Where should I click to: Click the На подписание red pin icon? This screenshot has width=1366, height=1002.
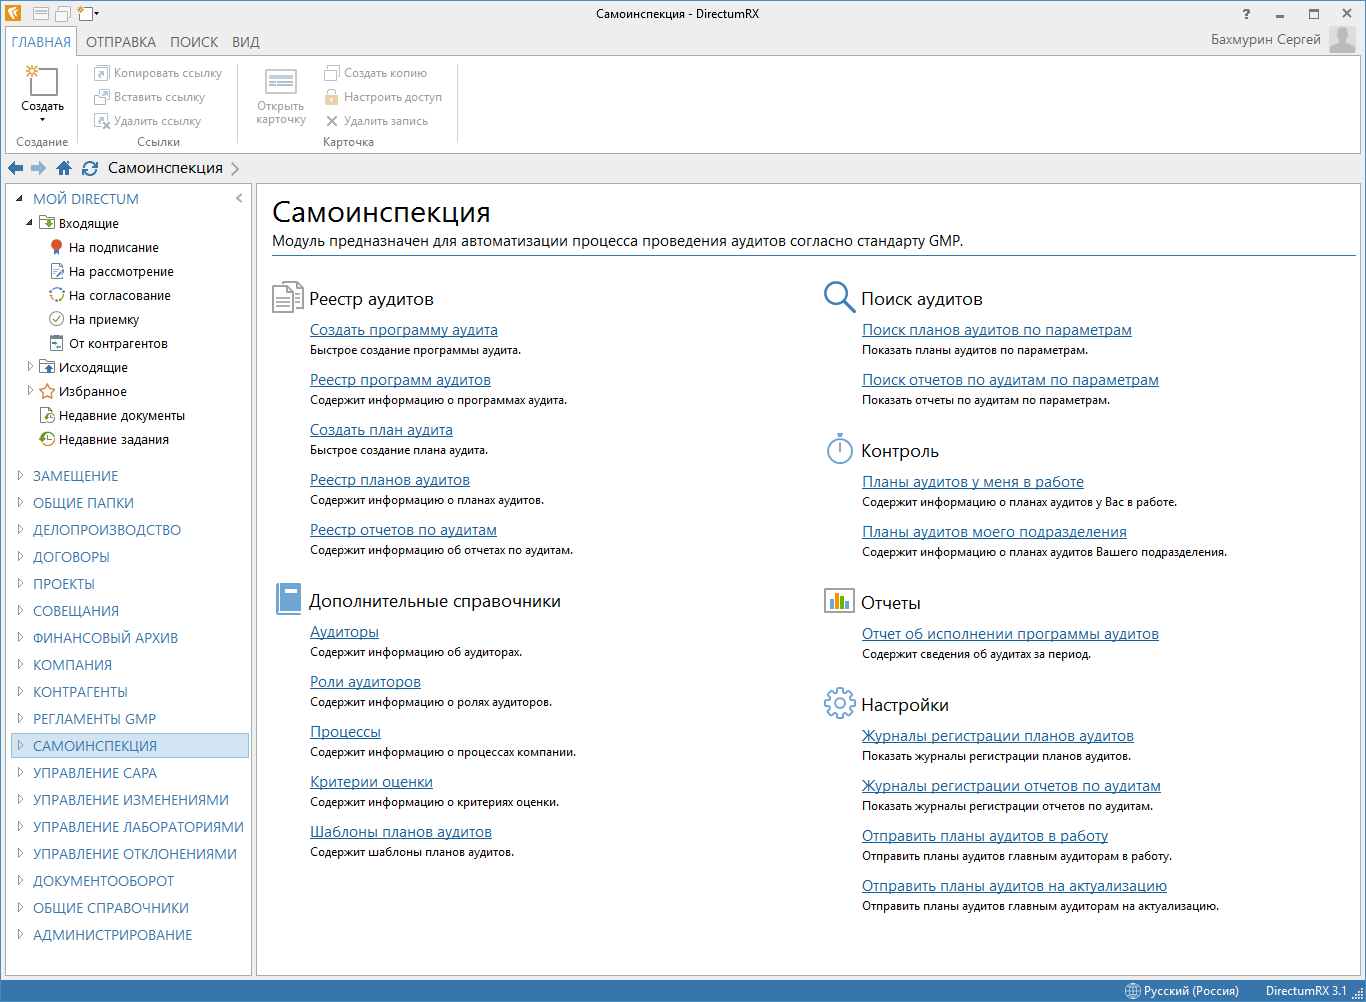(57, 247)
